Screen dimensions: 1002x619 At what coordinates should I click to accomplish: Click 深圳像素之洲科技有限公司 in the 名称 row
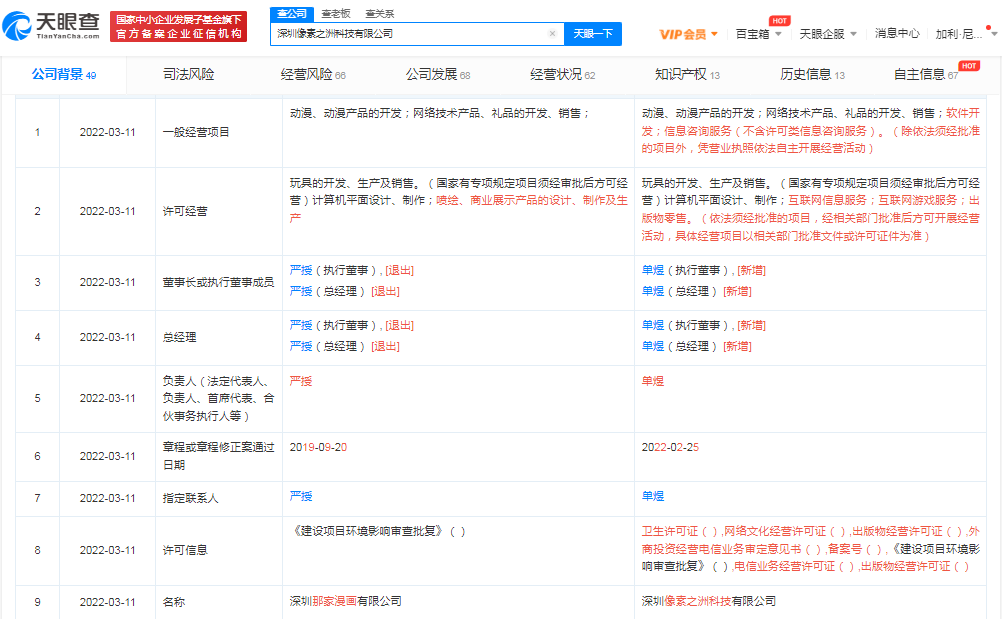(x=709, y=601)
